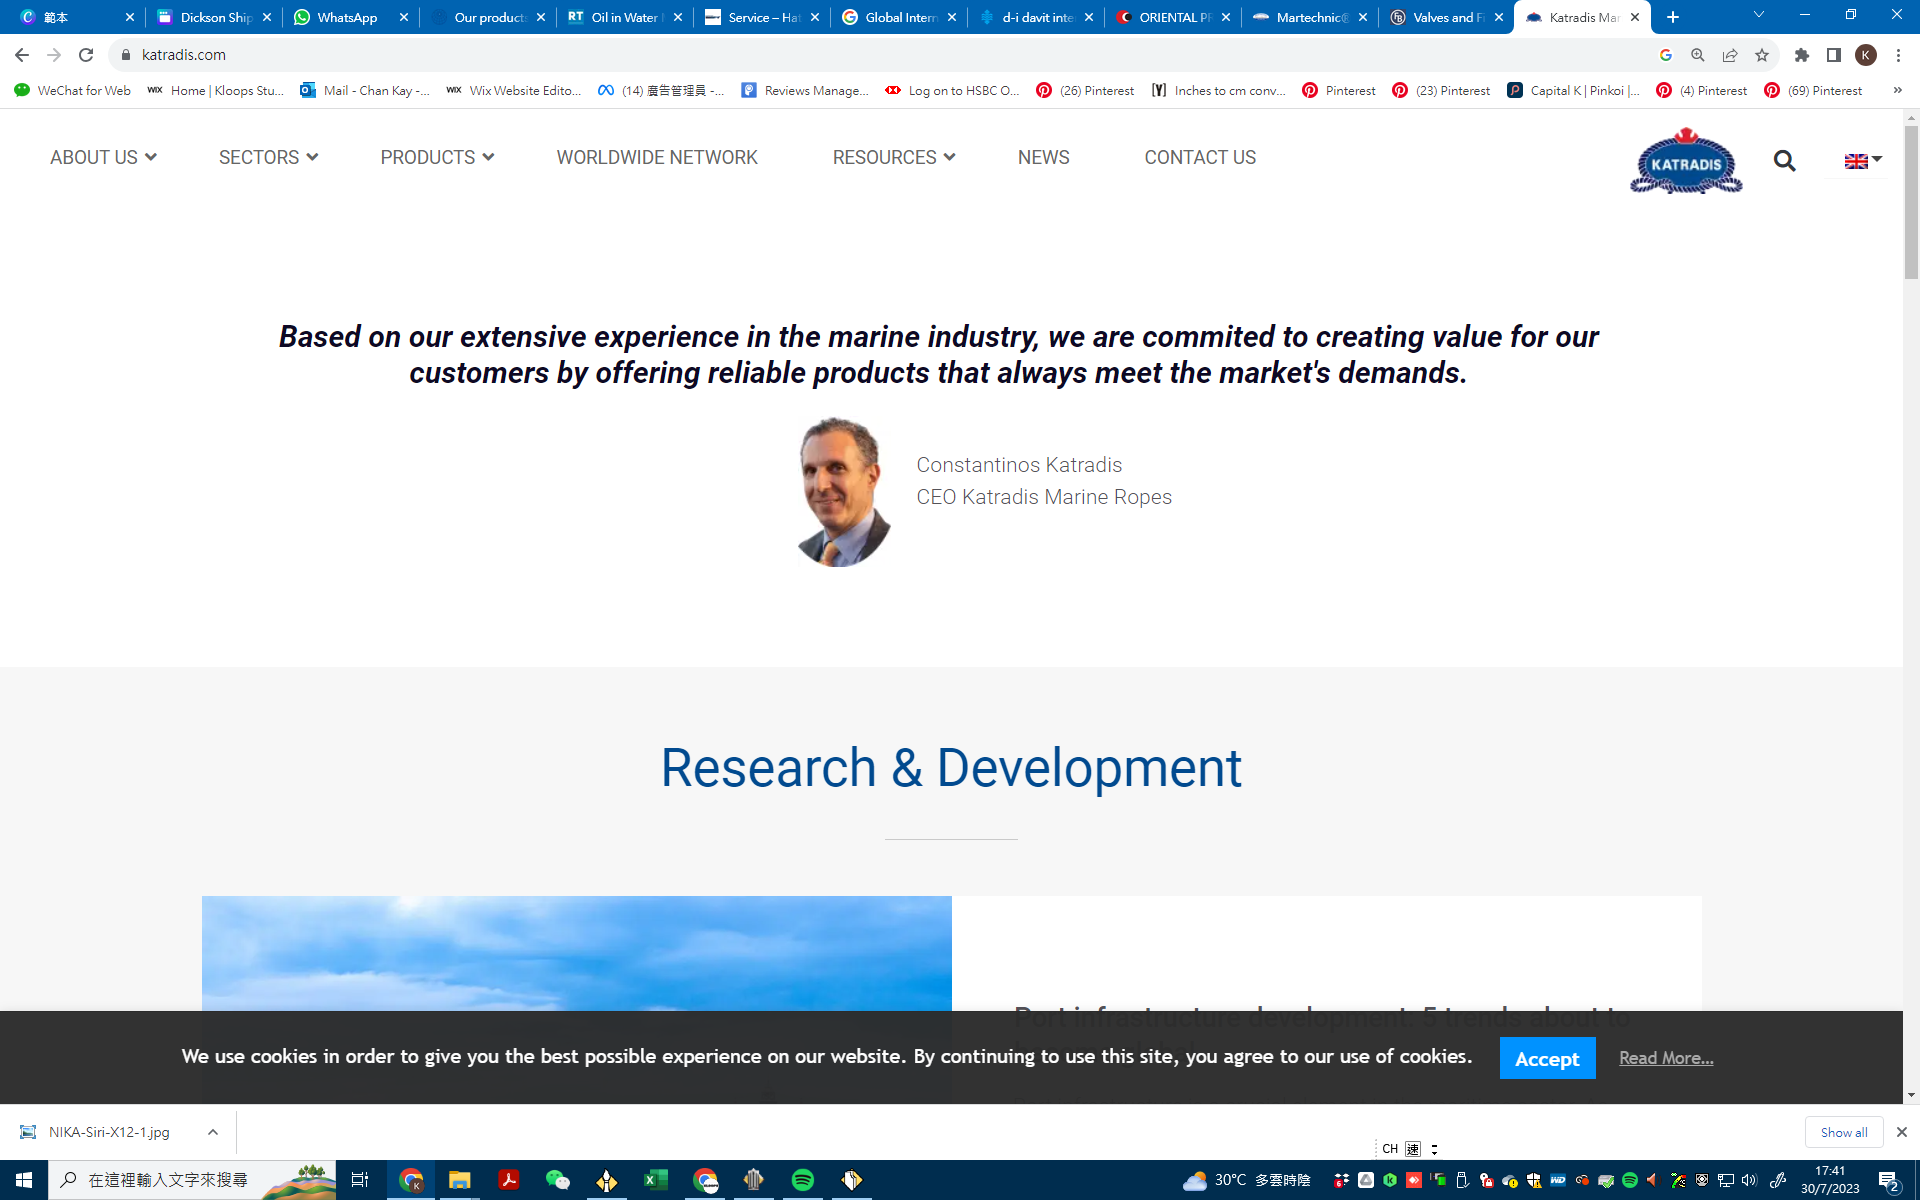
Task: Open the WORLDWIDE NETWORK menu item
Action: point(657,157)
